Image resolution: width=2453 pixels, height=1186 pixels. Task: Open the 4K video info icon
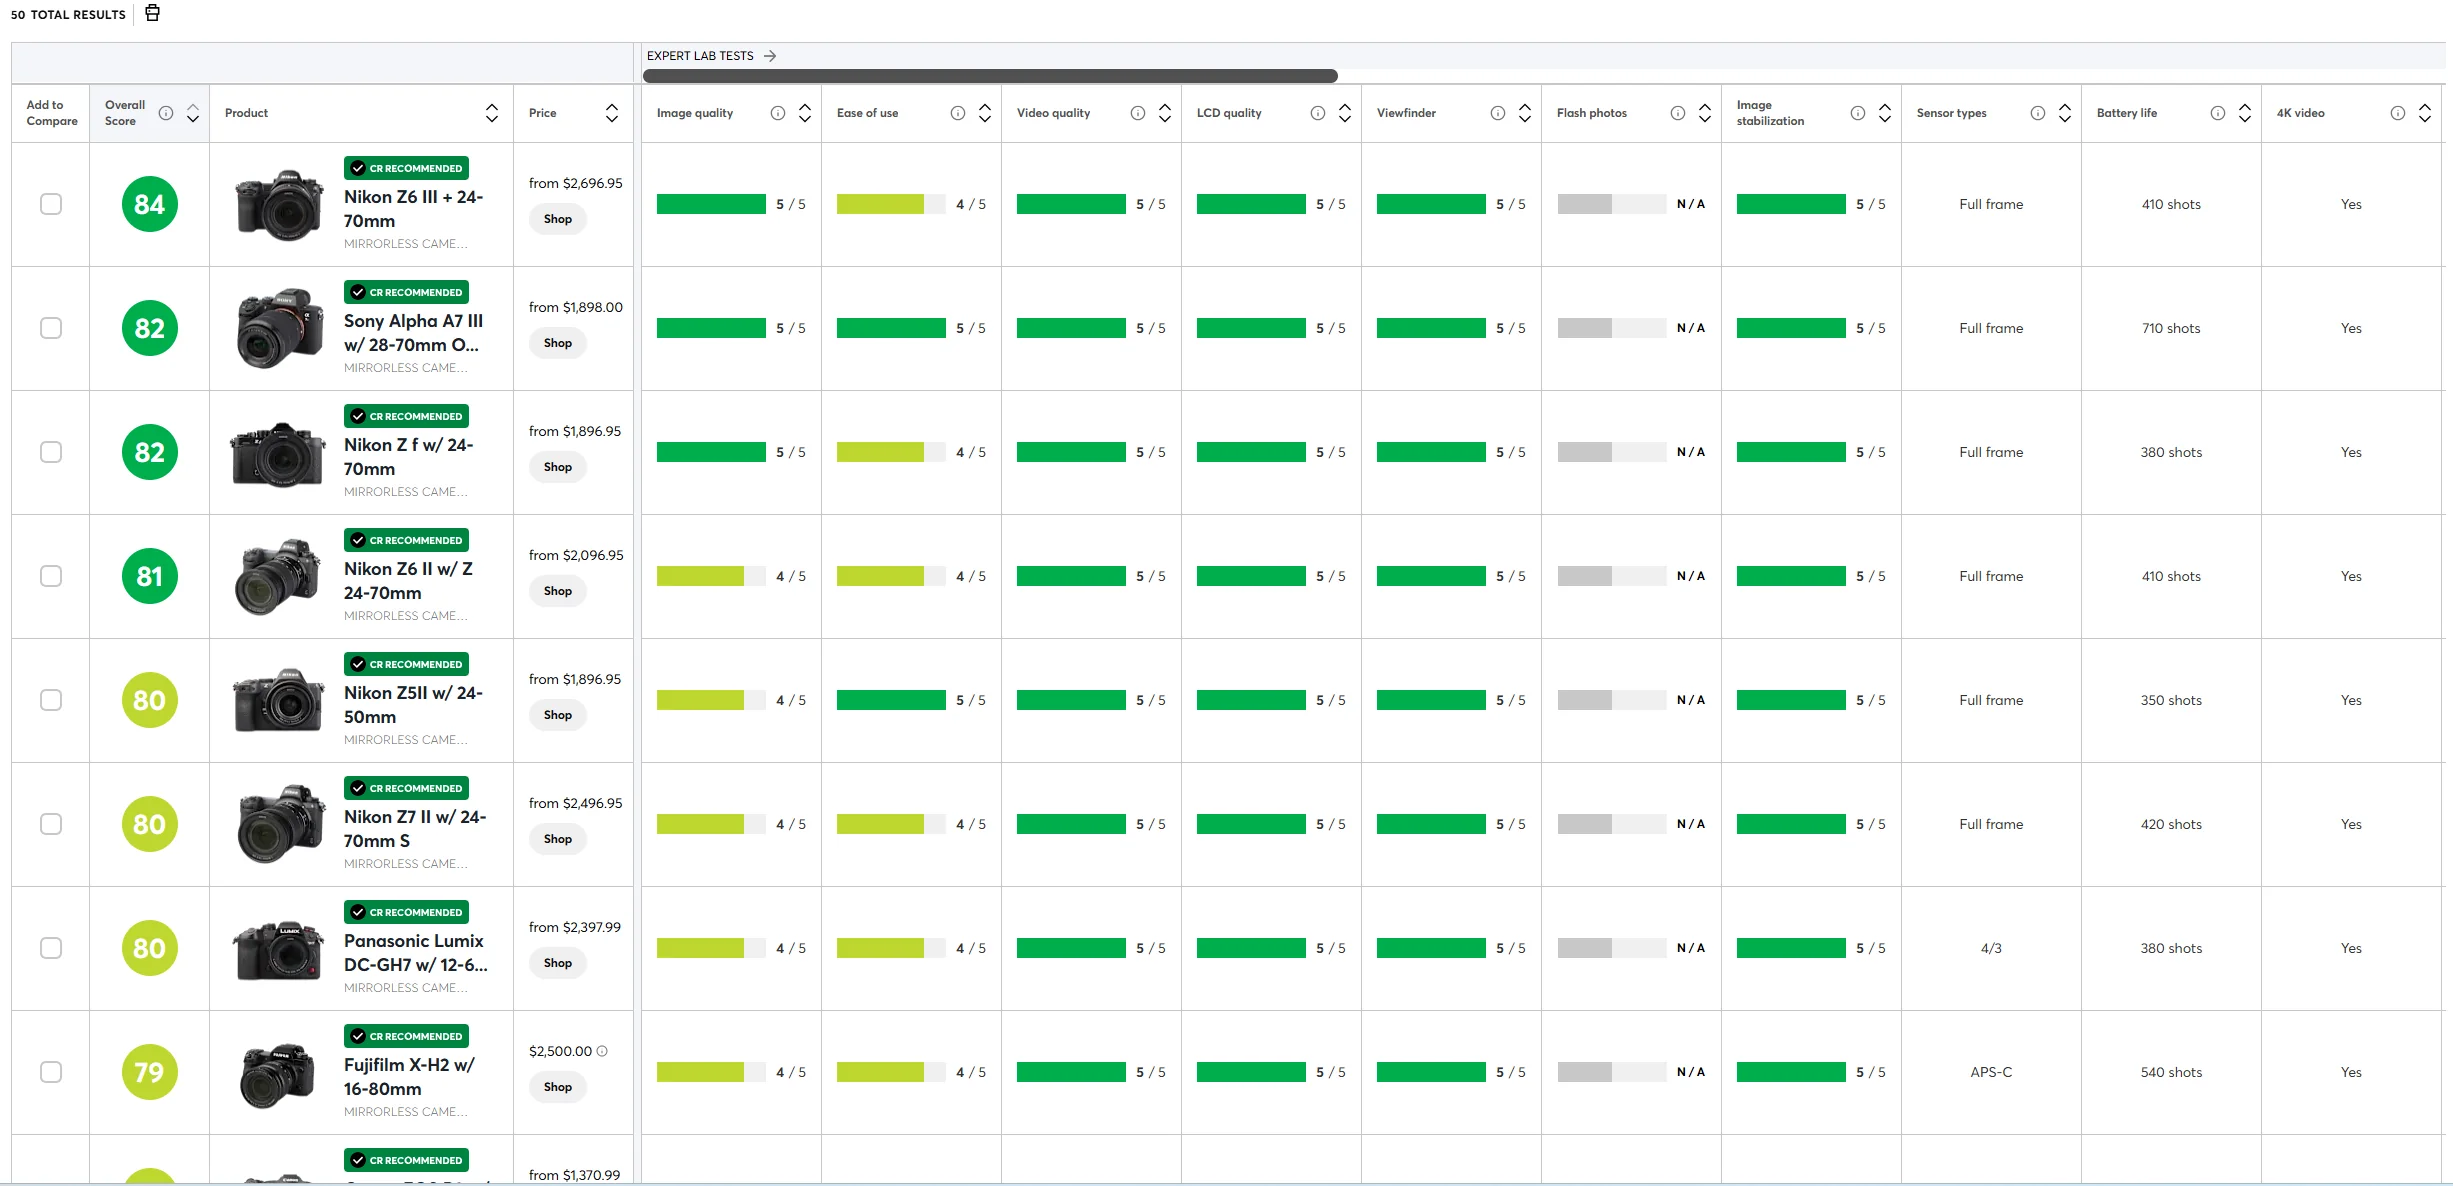coord(2397,113)
